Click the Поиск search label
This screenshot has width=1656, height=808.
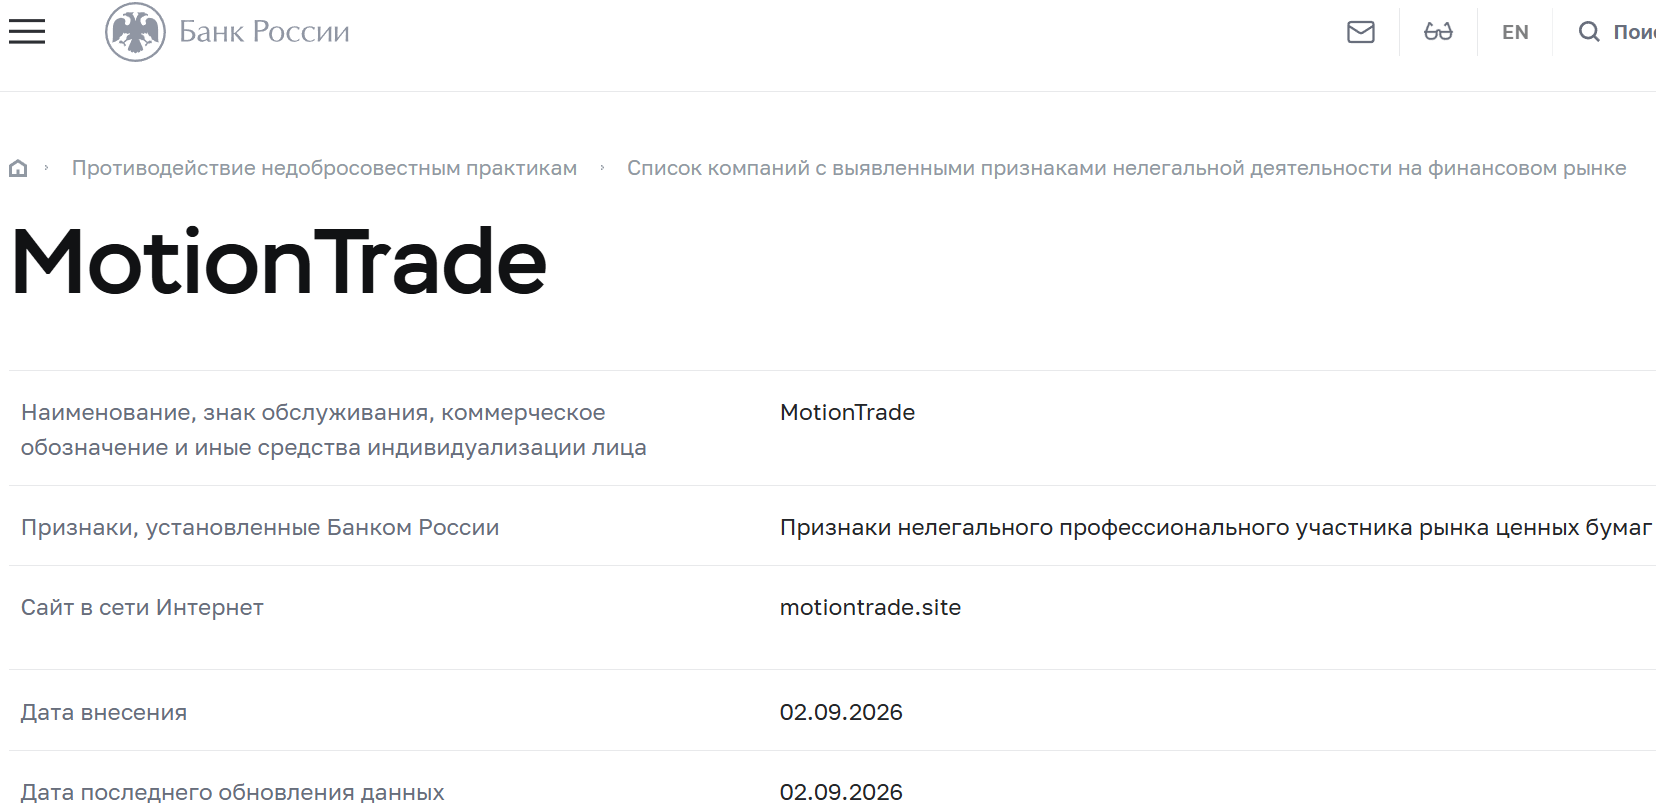pos(1634,32)
